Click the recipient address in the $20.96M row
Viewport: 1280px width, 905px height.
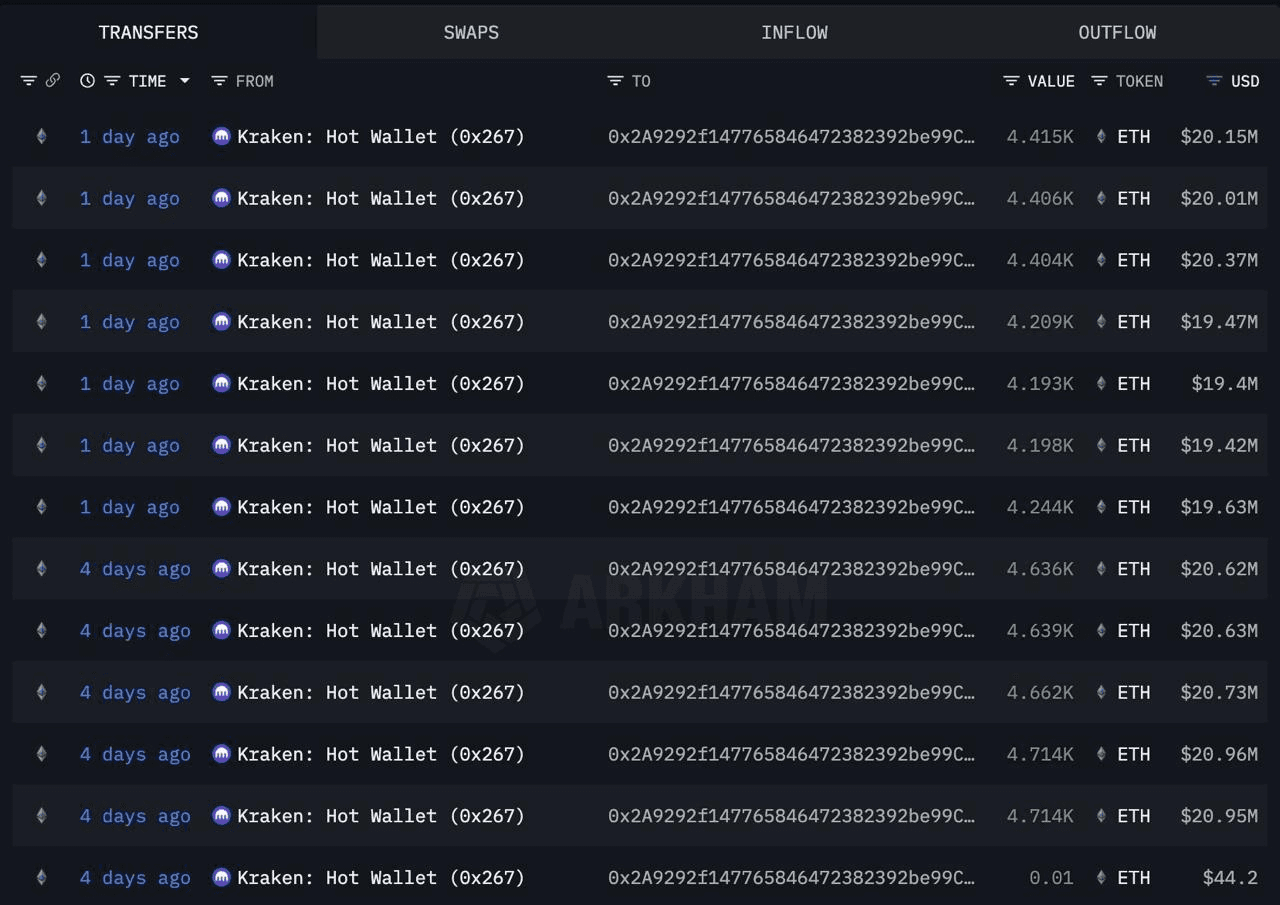790,754
